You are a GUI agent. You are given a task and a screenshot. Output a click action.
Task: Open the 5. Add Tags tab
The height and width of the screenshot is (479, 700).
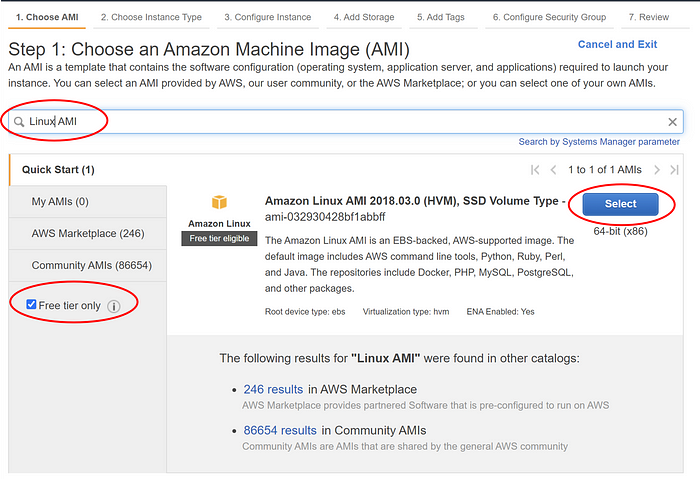point(441,17)
